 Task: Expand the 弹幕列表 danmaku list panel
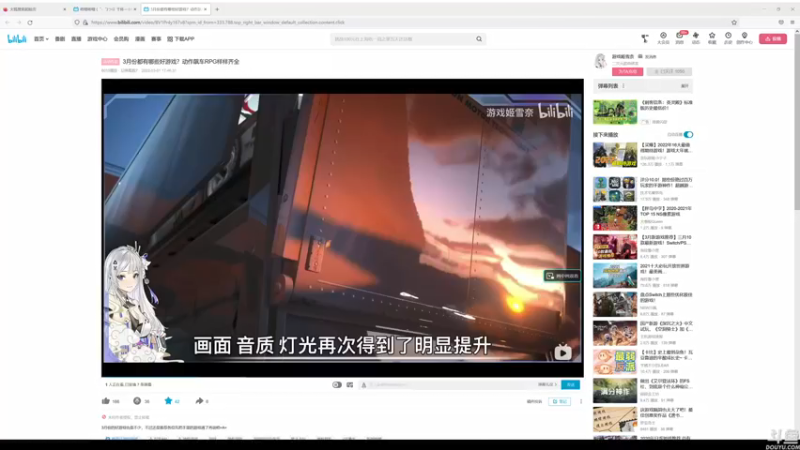[685, 86]
